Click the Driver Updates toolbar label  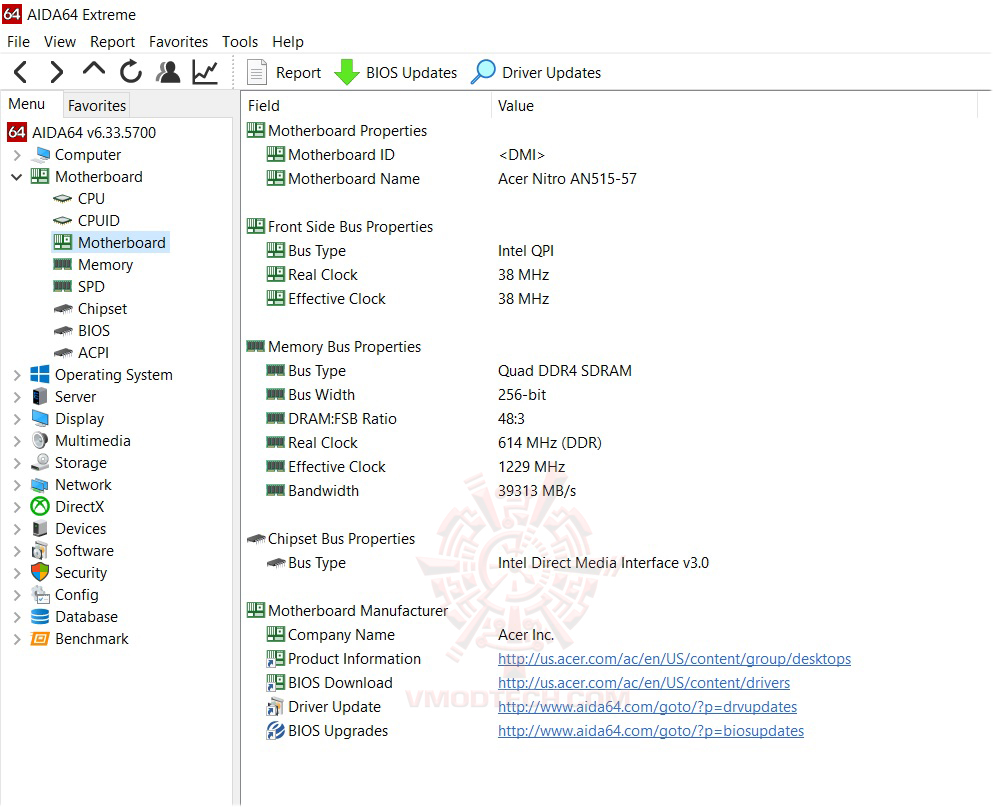point(552,73)
